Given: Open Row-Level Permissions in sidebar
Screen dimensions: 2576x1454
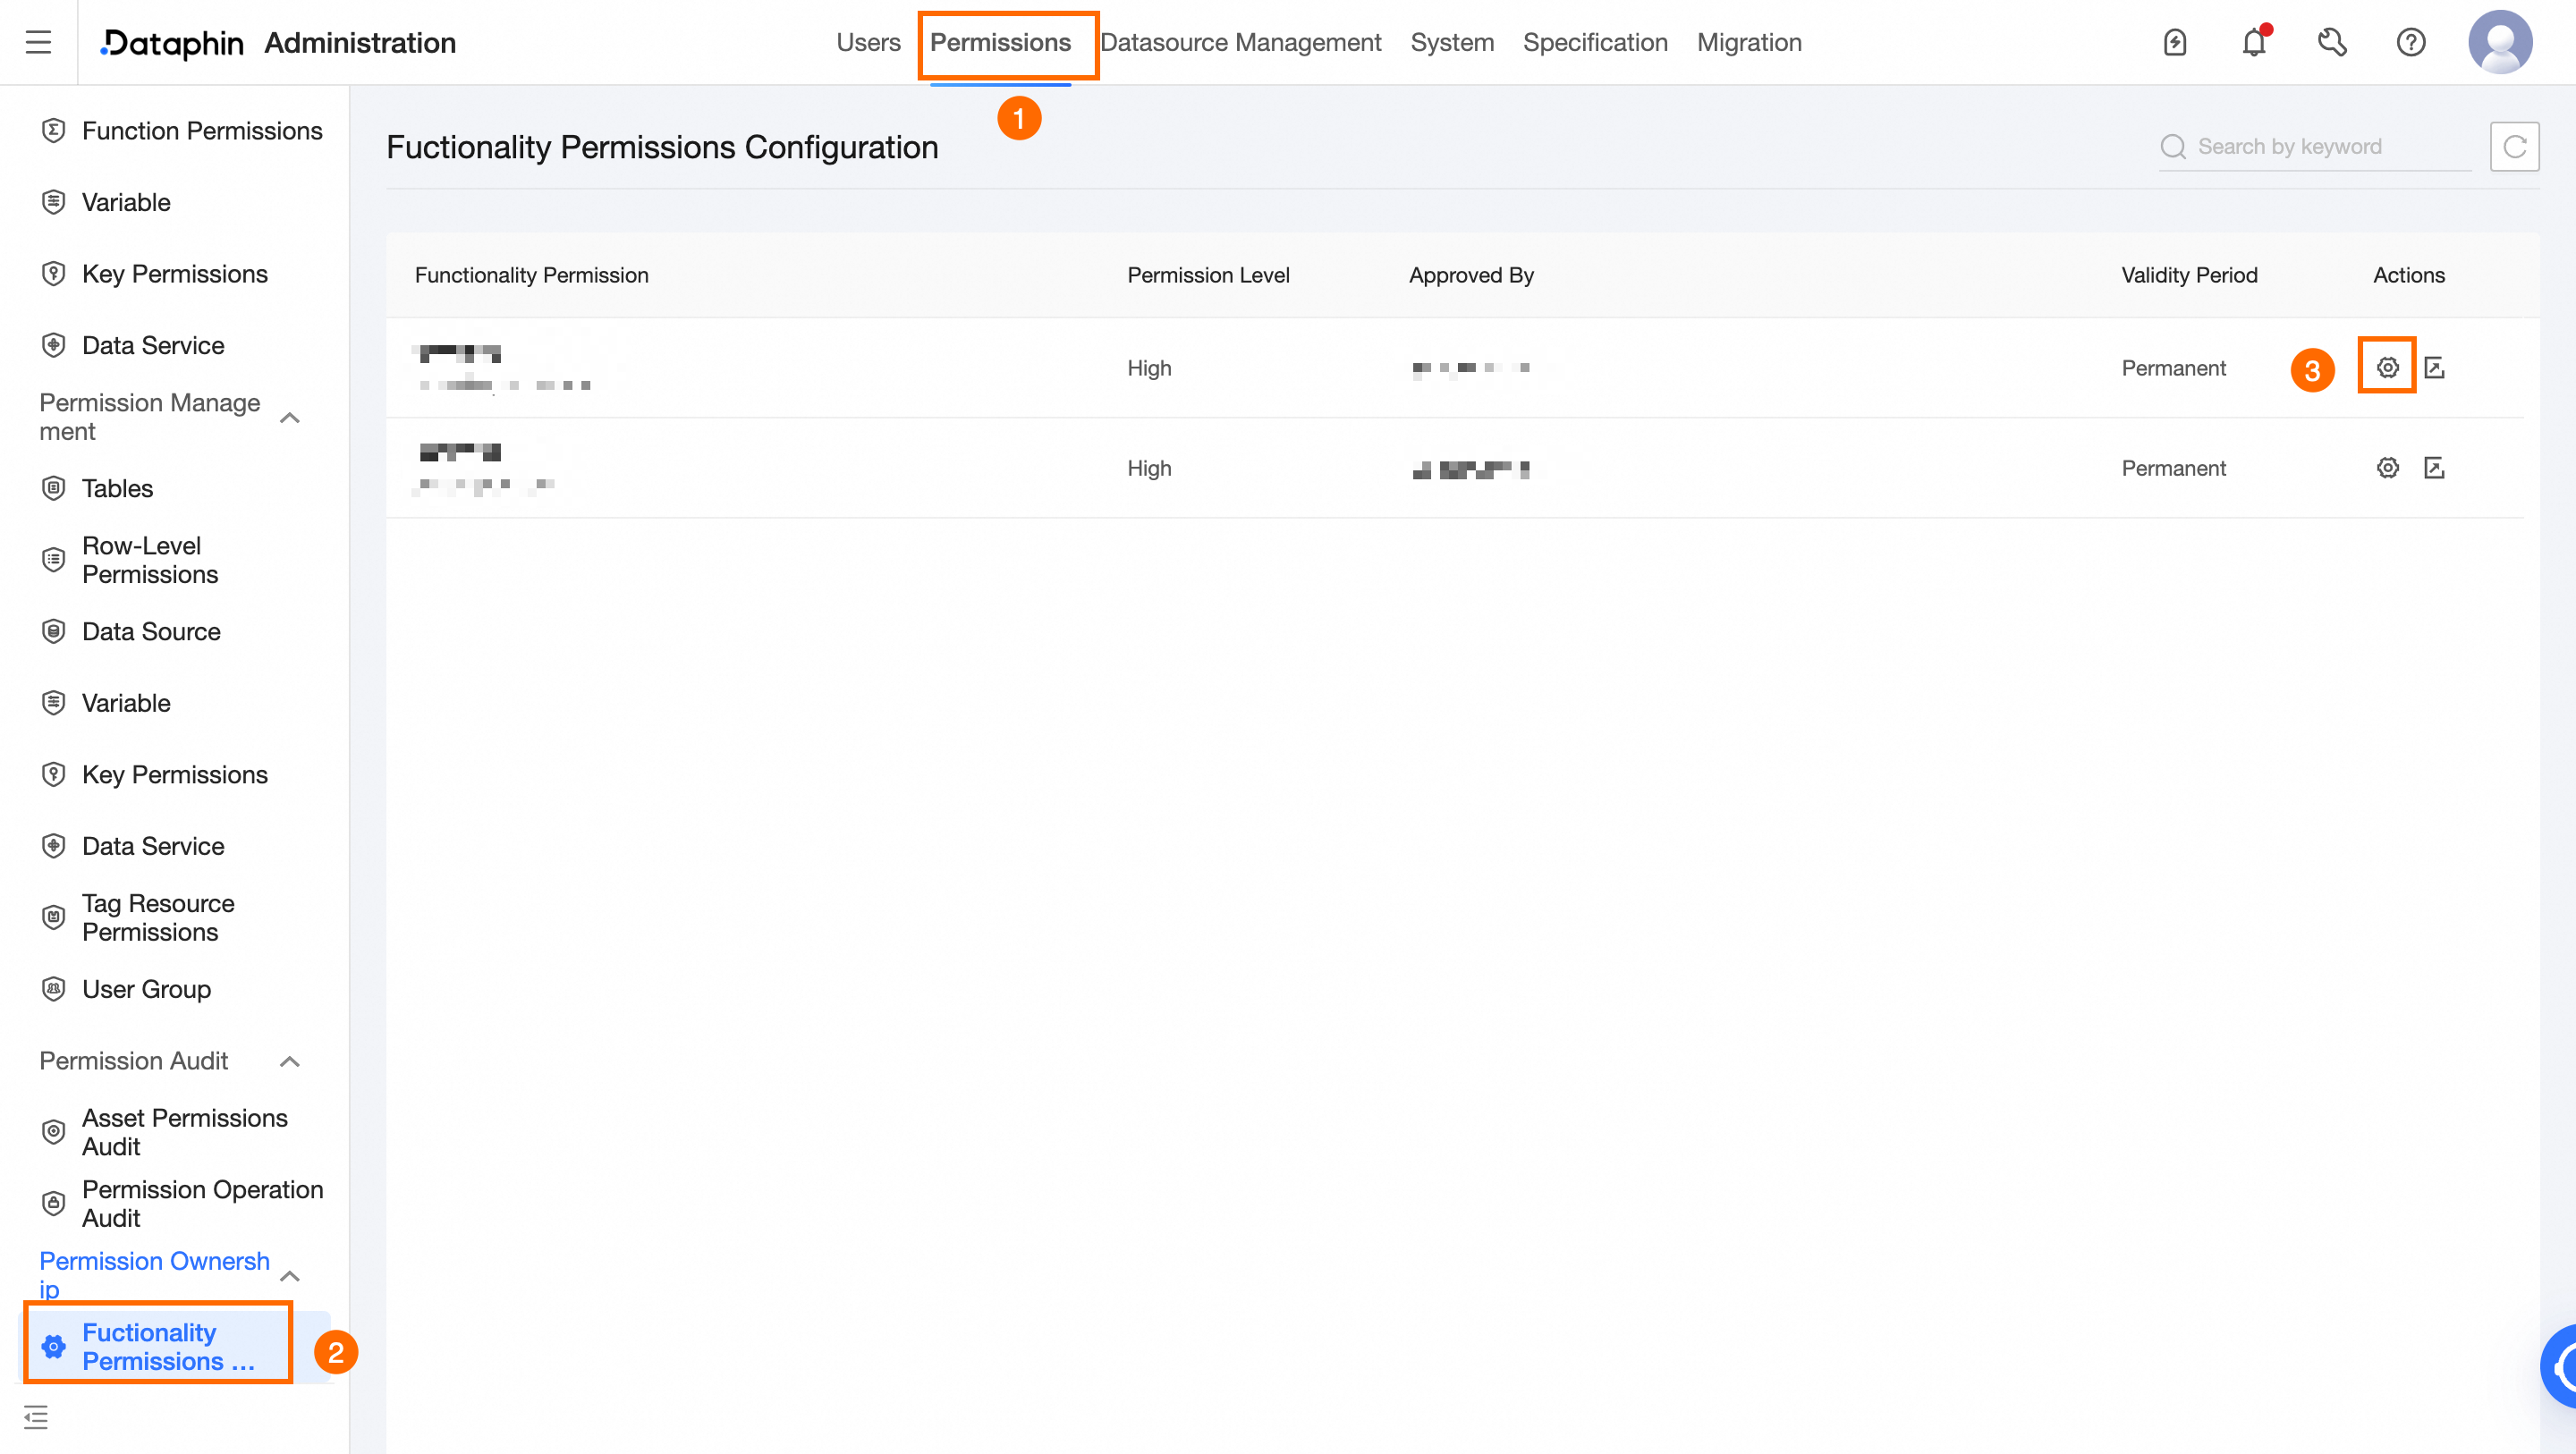Looking at the screenshot, I should coord(150,560).
